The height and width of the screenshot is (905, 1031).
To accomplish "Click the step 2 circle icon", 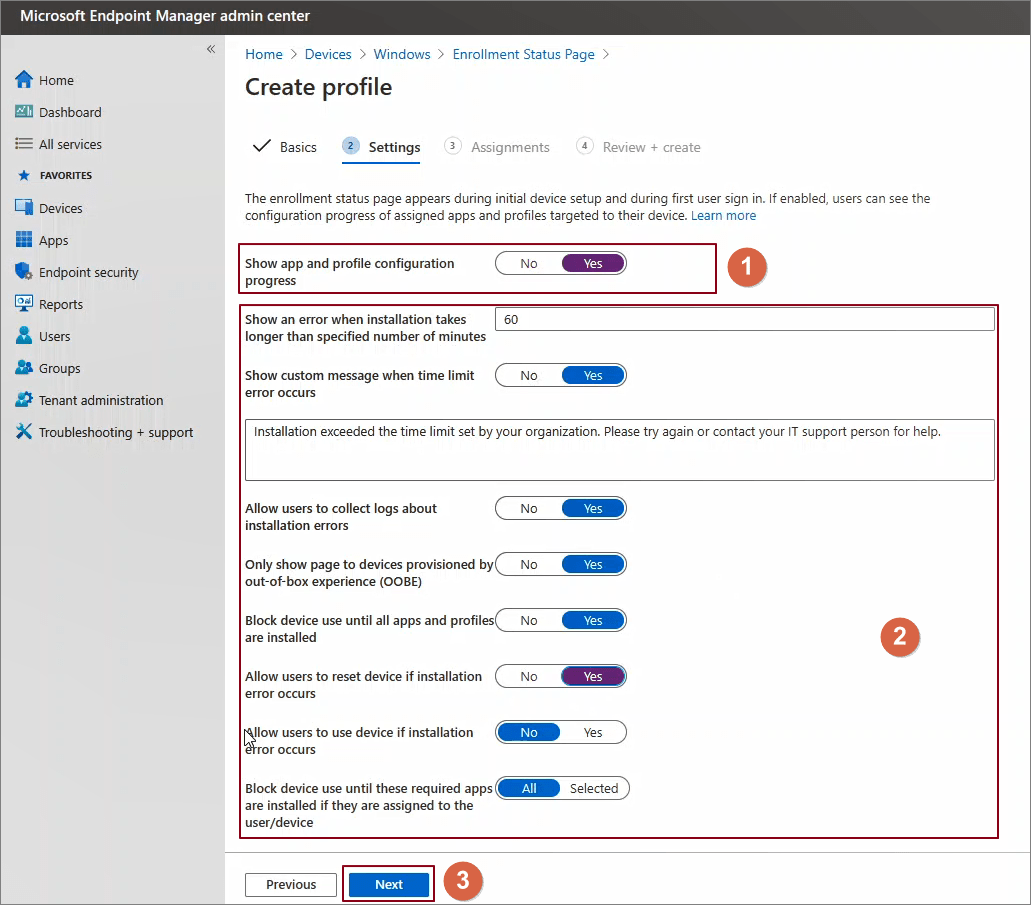I will 350,145.
